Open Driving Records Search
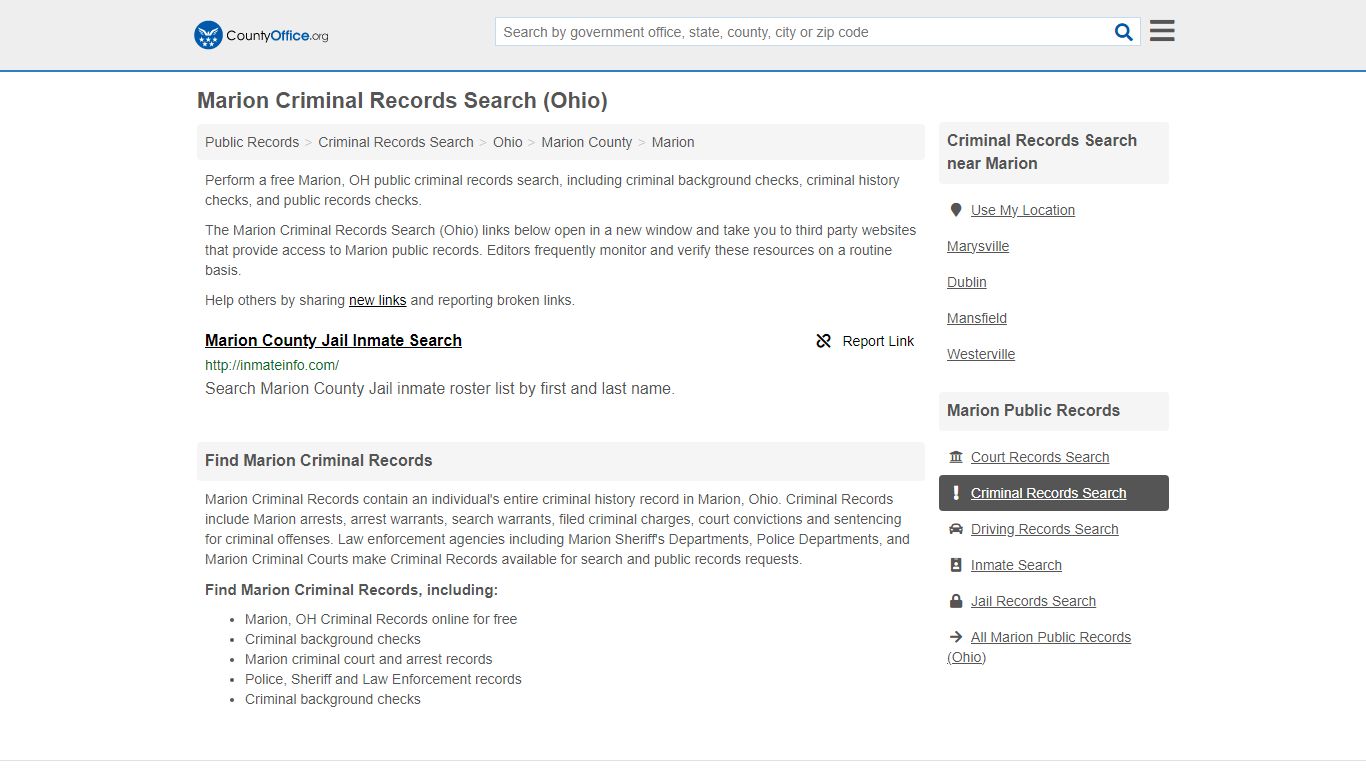The image size is (1366, 768). pyautogui.click(x=1045, y=529)
